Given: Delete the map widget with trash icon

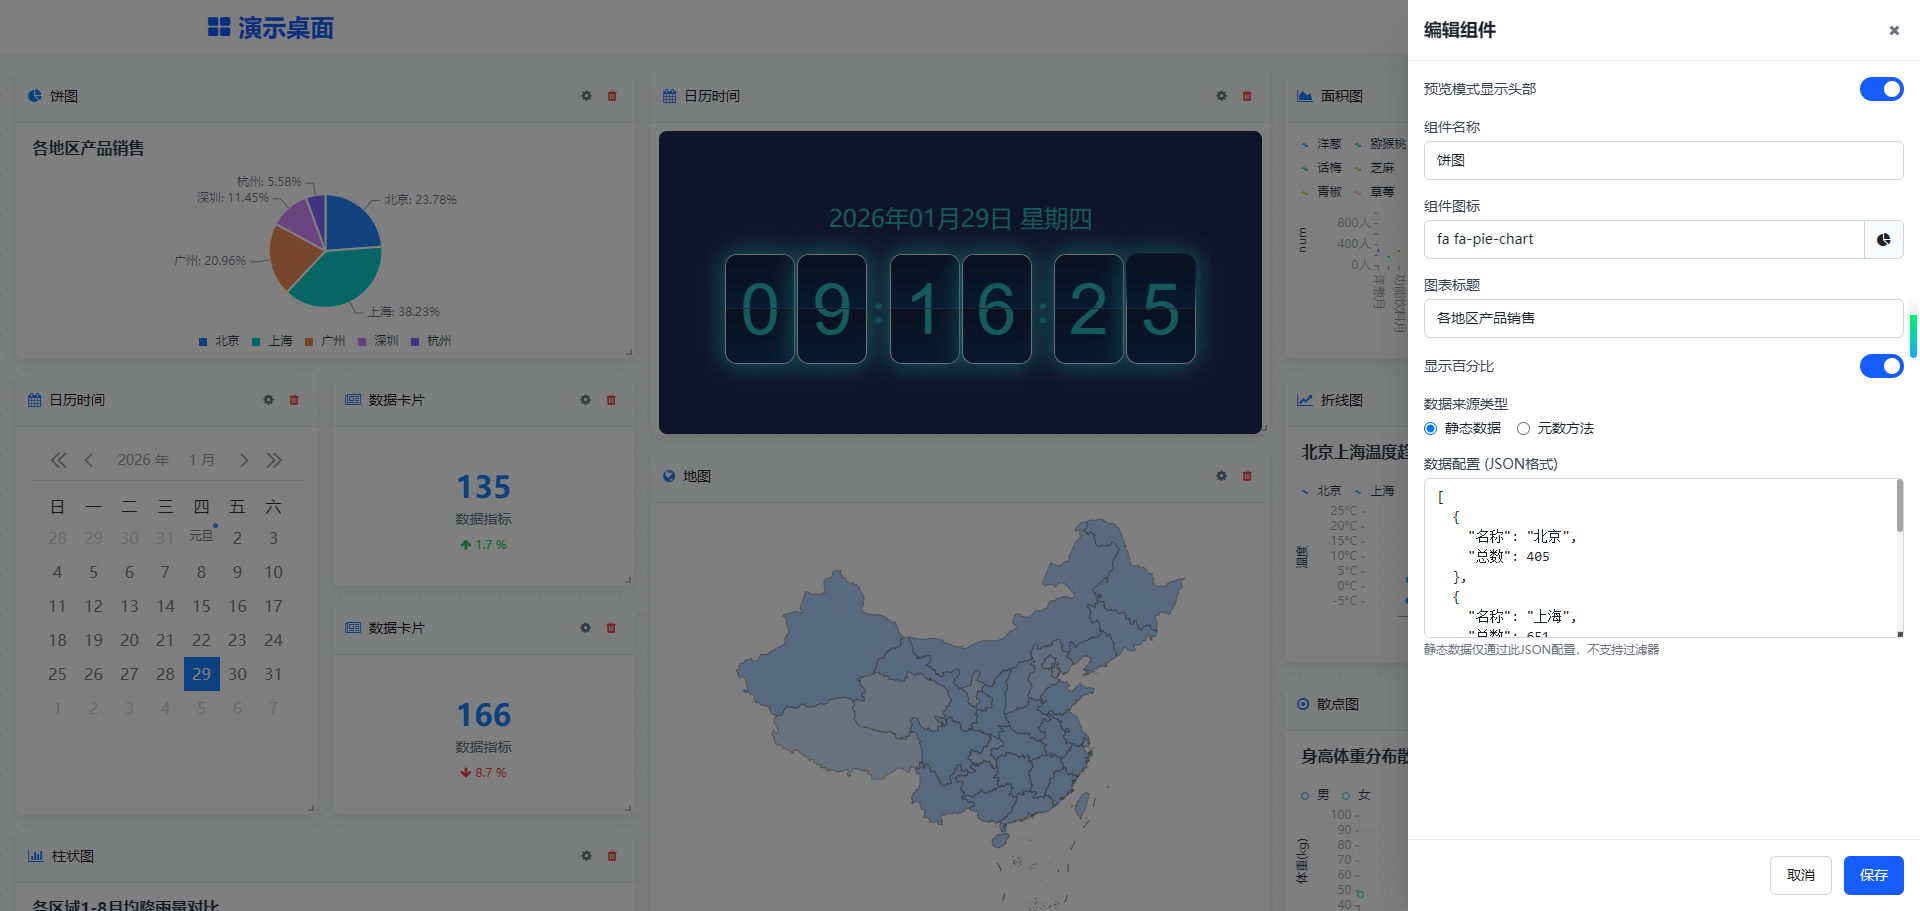Looking at the screenshot, I should tap(1247, 476).
